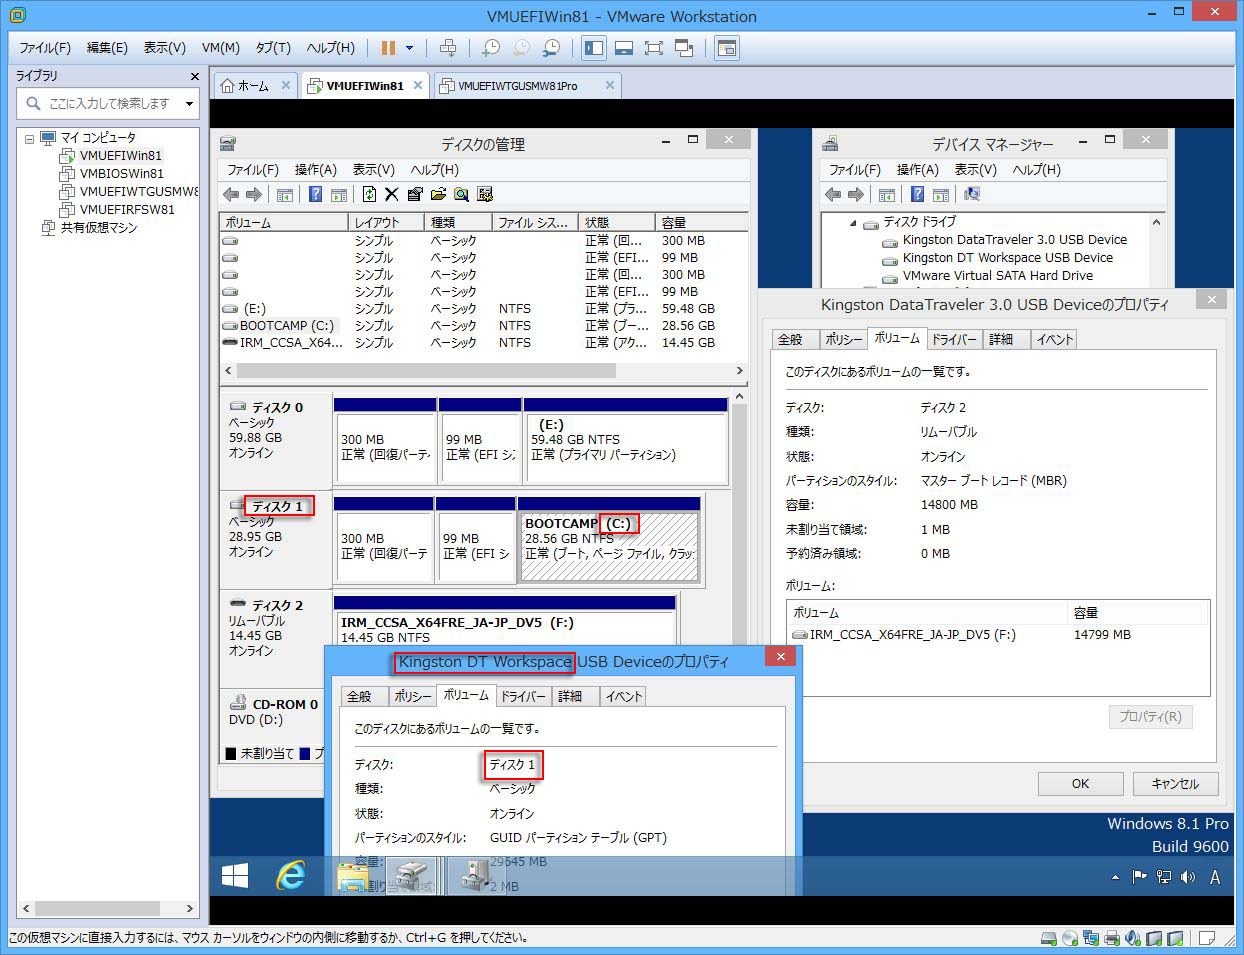Click open folder icon in Disk Management toolbar

438,195
